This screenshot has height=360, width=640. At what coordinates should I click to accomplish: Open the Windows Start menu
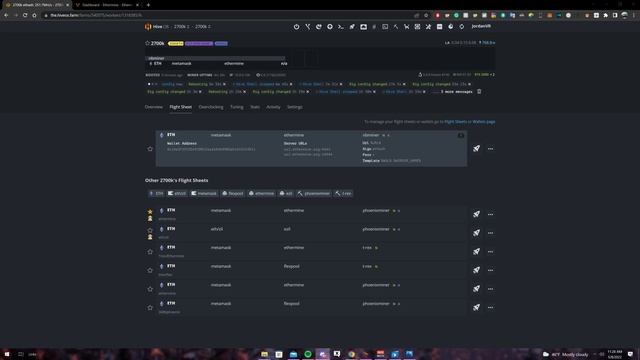pos(7,354)
